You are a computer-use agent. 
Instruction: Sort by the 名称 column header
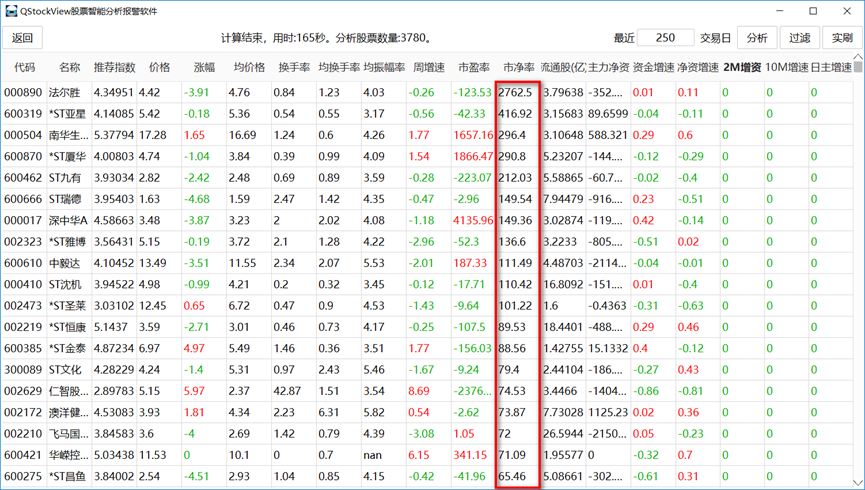[x=70, y=67]
